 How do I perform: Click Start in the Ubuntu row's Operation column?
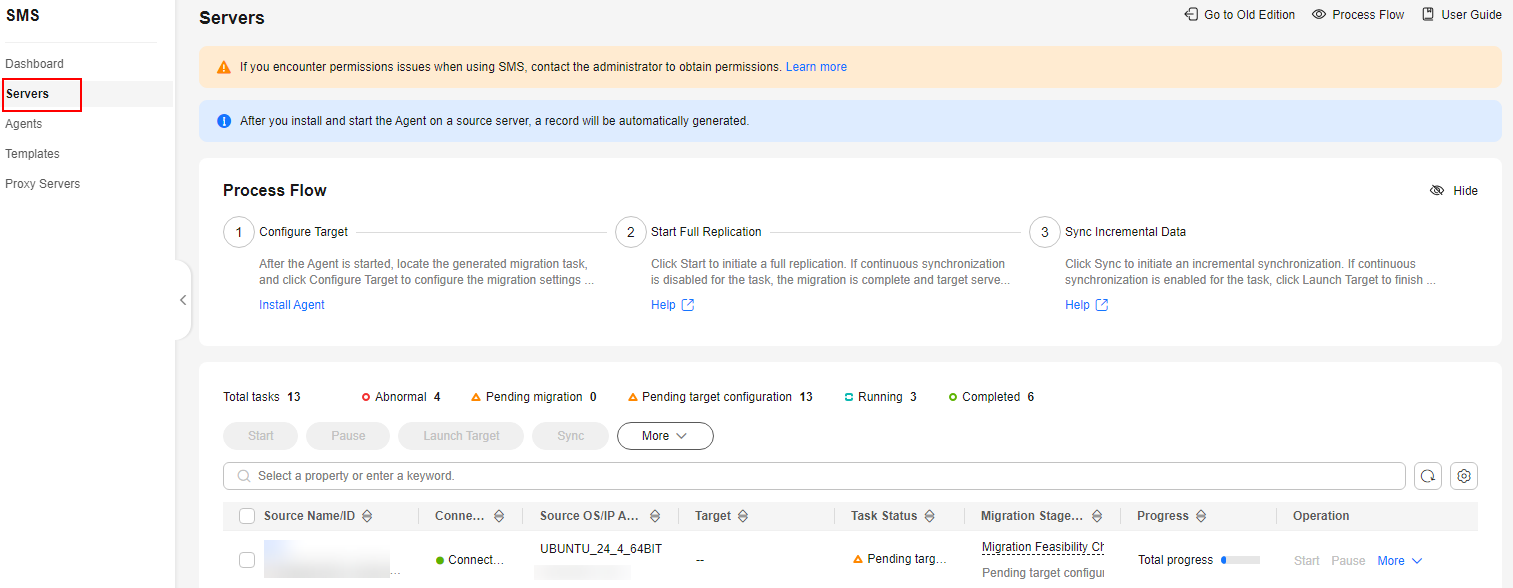tap(1307, 561)
